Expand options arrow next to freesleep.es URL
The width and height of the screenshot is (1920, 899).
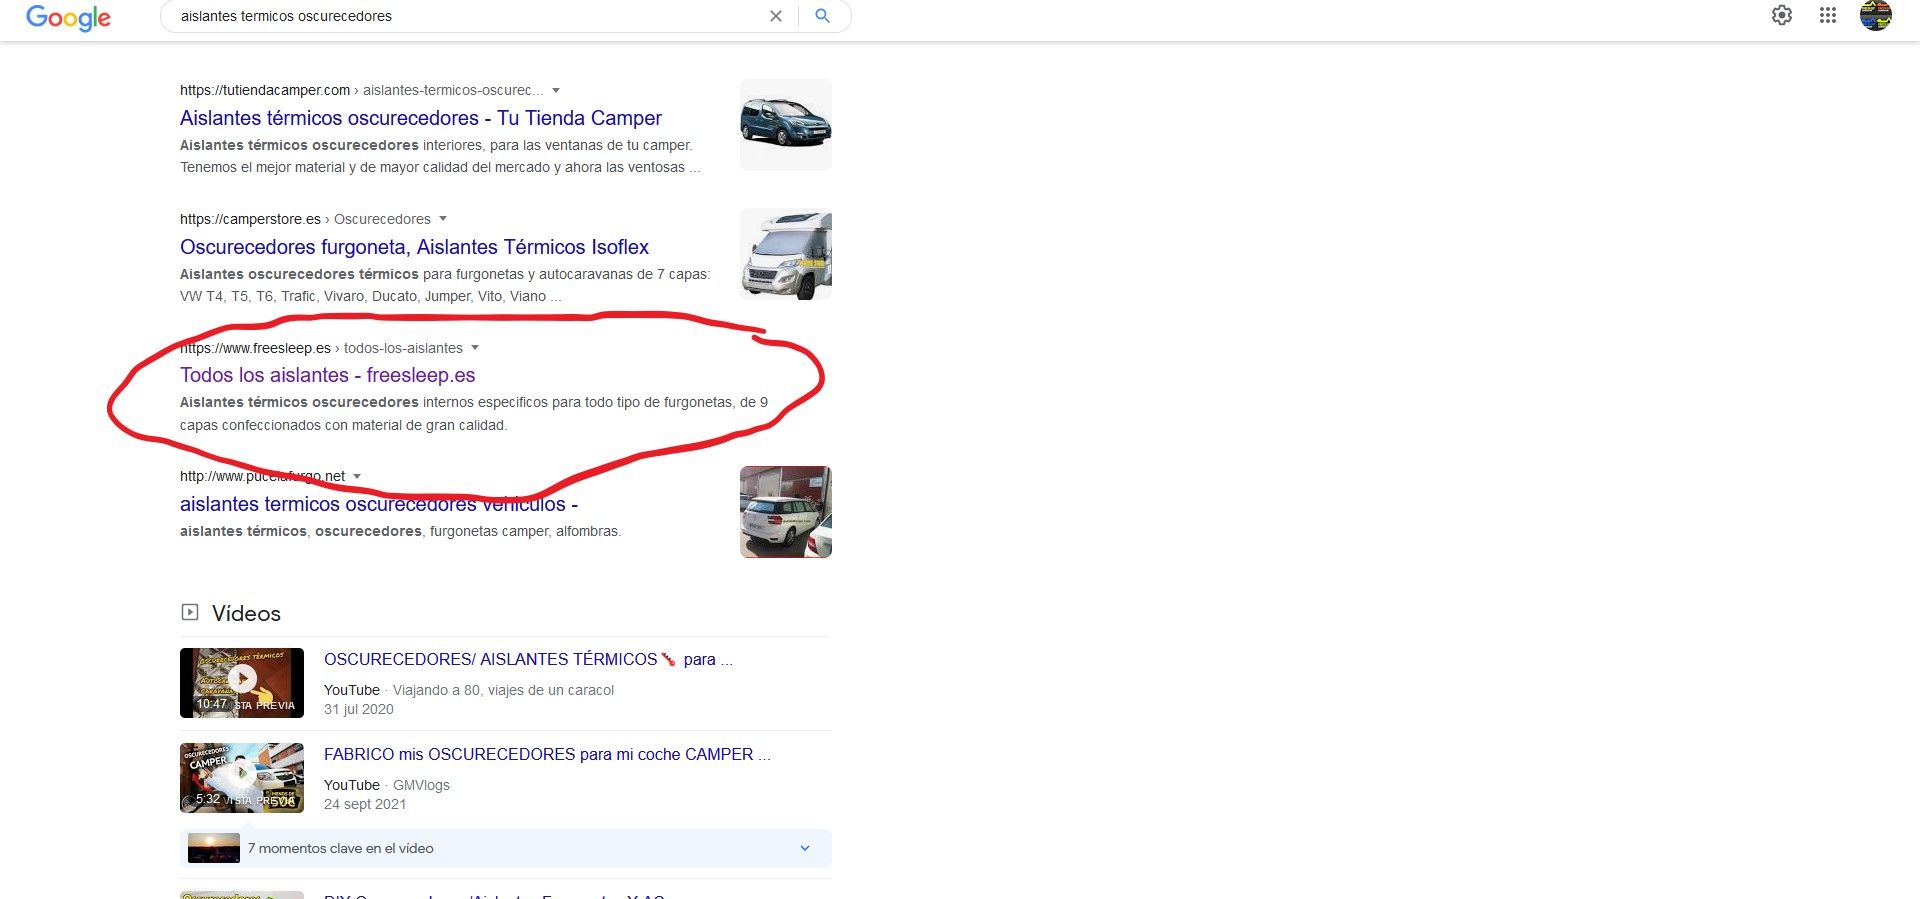[475, 348]
